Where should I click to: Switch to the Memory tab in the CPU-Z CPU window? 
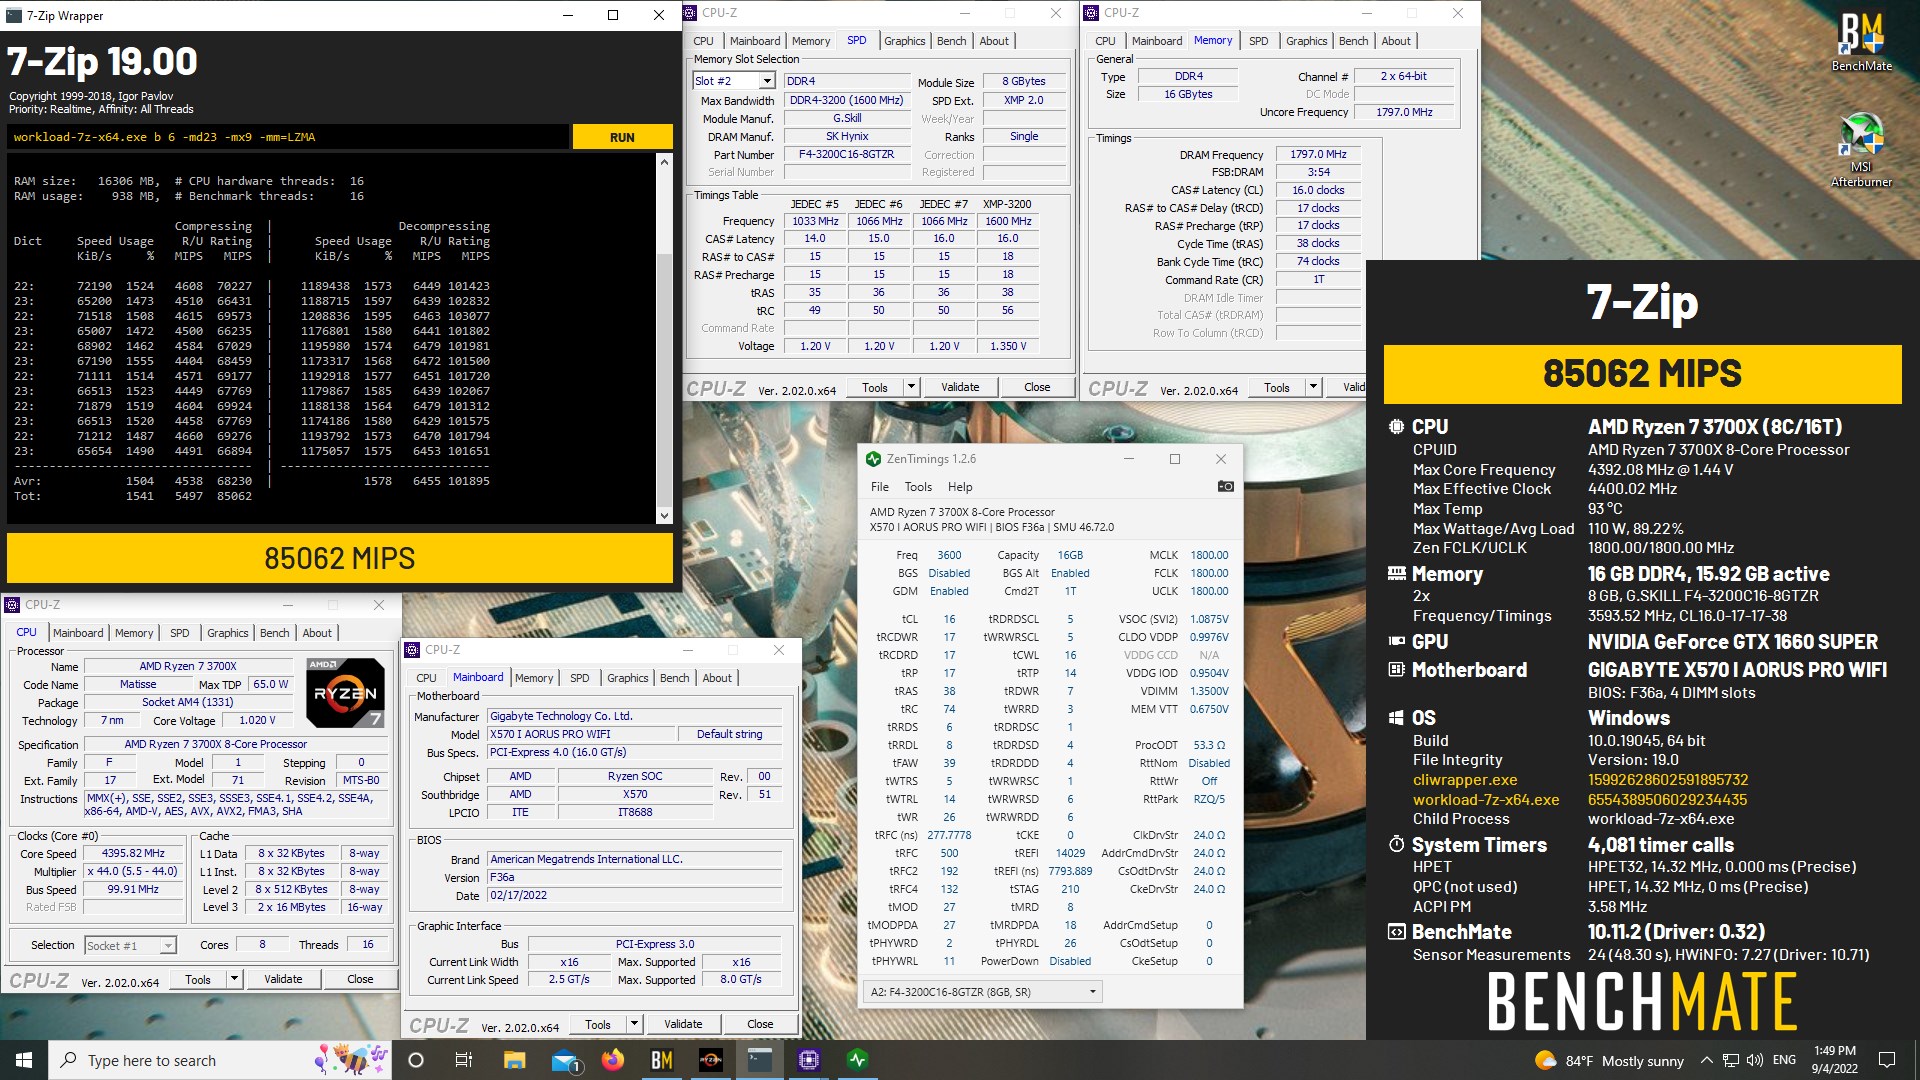134,633
